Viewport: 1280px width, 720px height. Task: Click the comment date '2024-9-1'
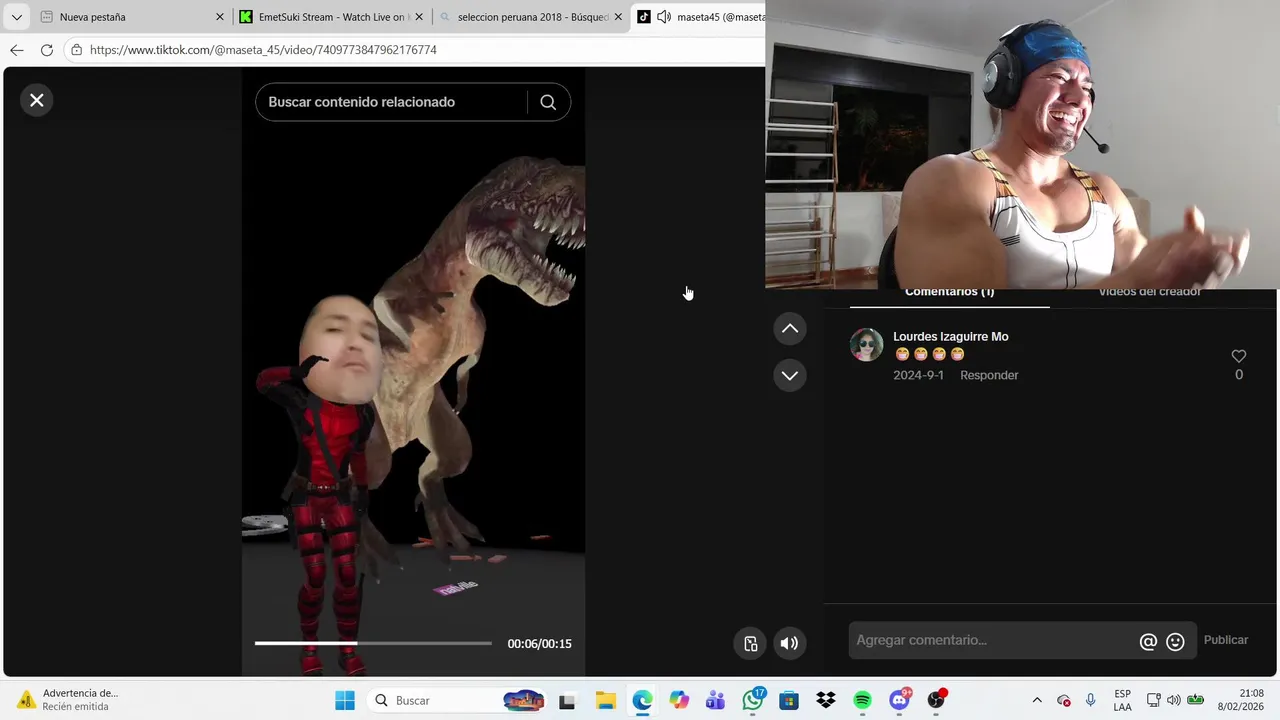click(918, 375)
